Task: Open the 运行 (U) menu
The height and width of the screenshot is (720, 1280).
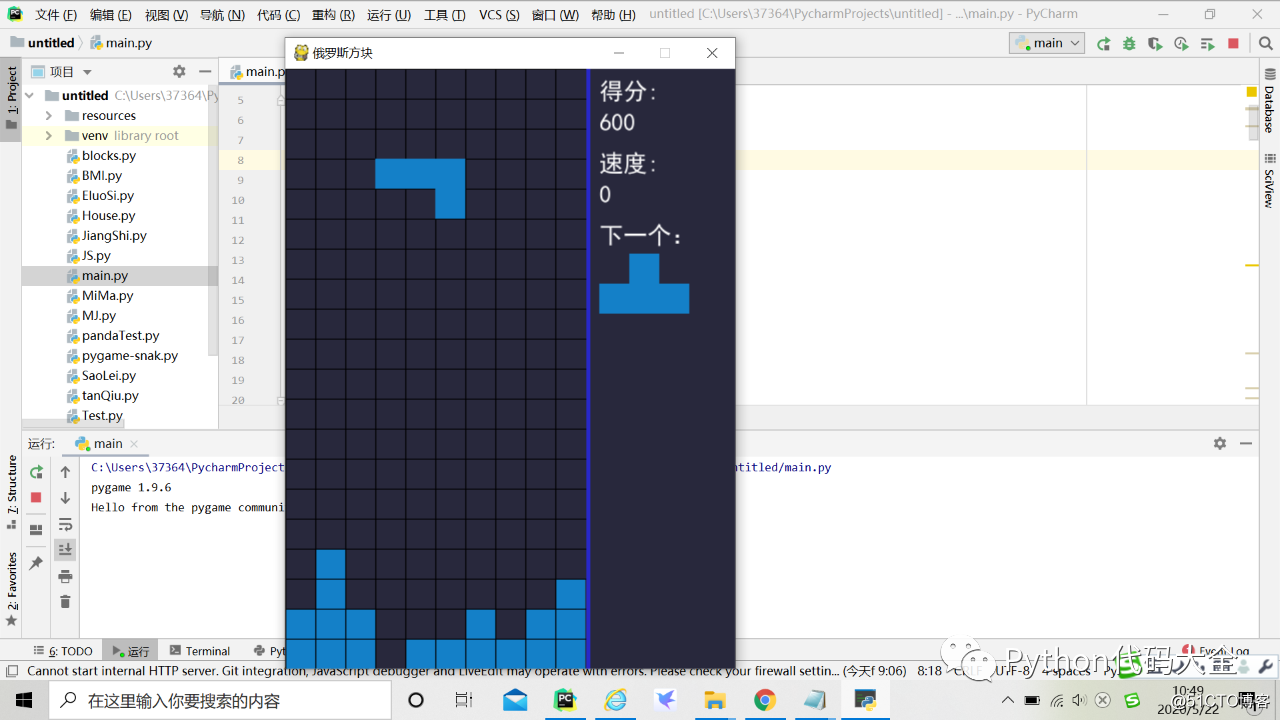Action: (389, 15)
